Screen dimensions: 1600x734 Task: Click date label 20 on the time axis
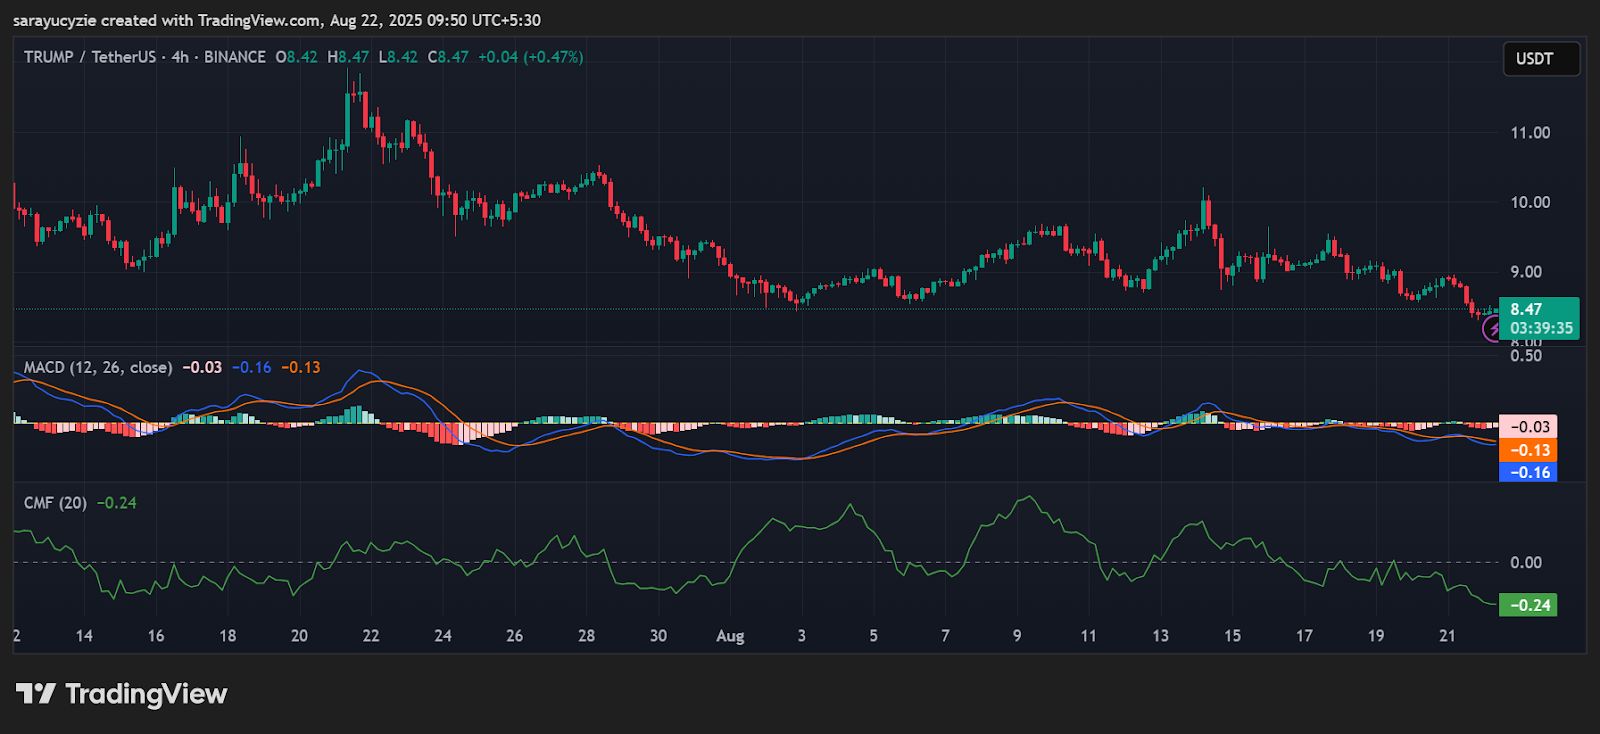300,636
